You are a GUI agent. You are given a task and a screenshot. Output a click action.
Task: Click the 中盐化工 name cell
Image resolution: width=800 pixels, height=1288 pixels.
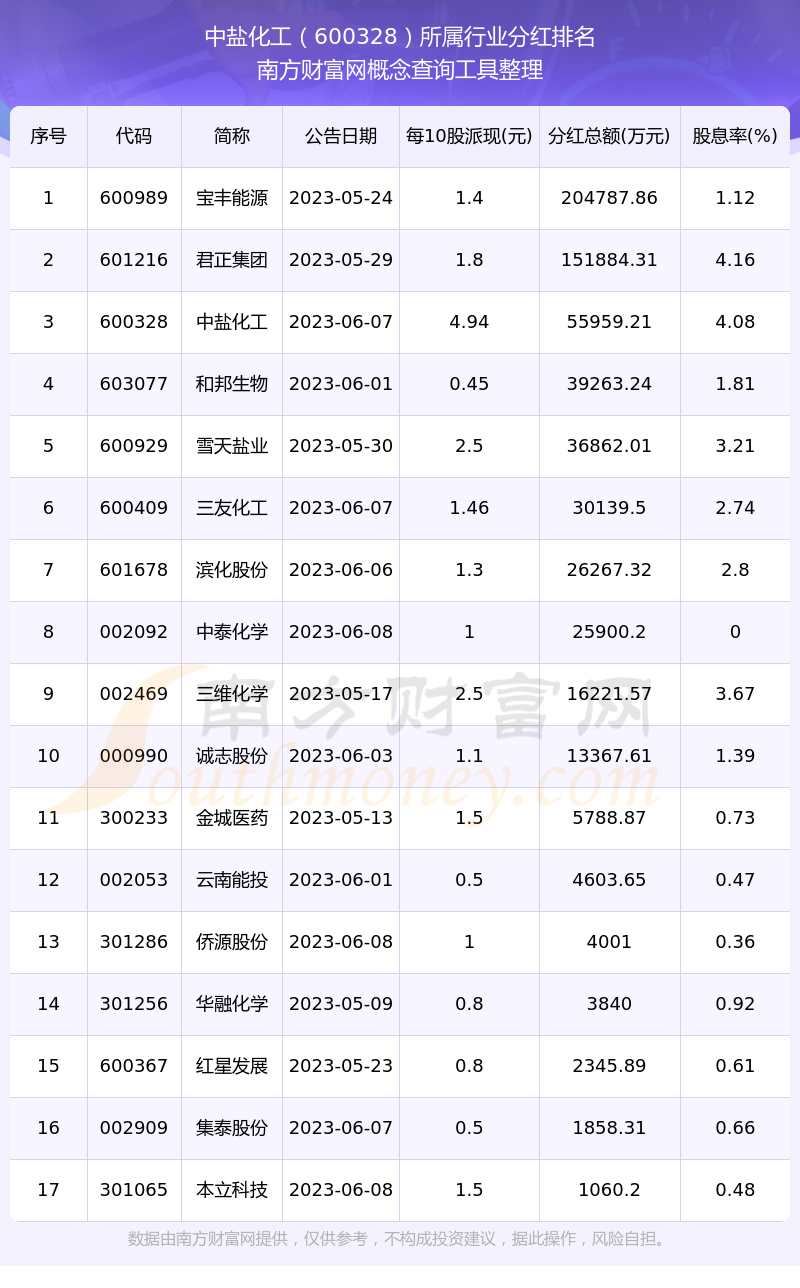(x=232, y=322)
